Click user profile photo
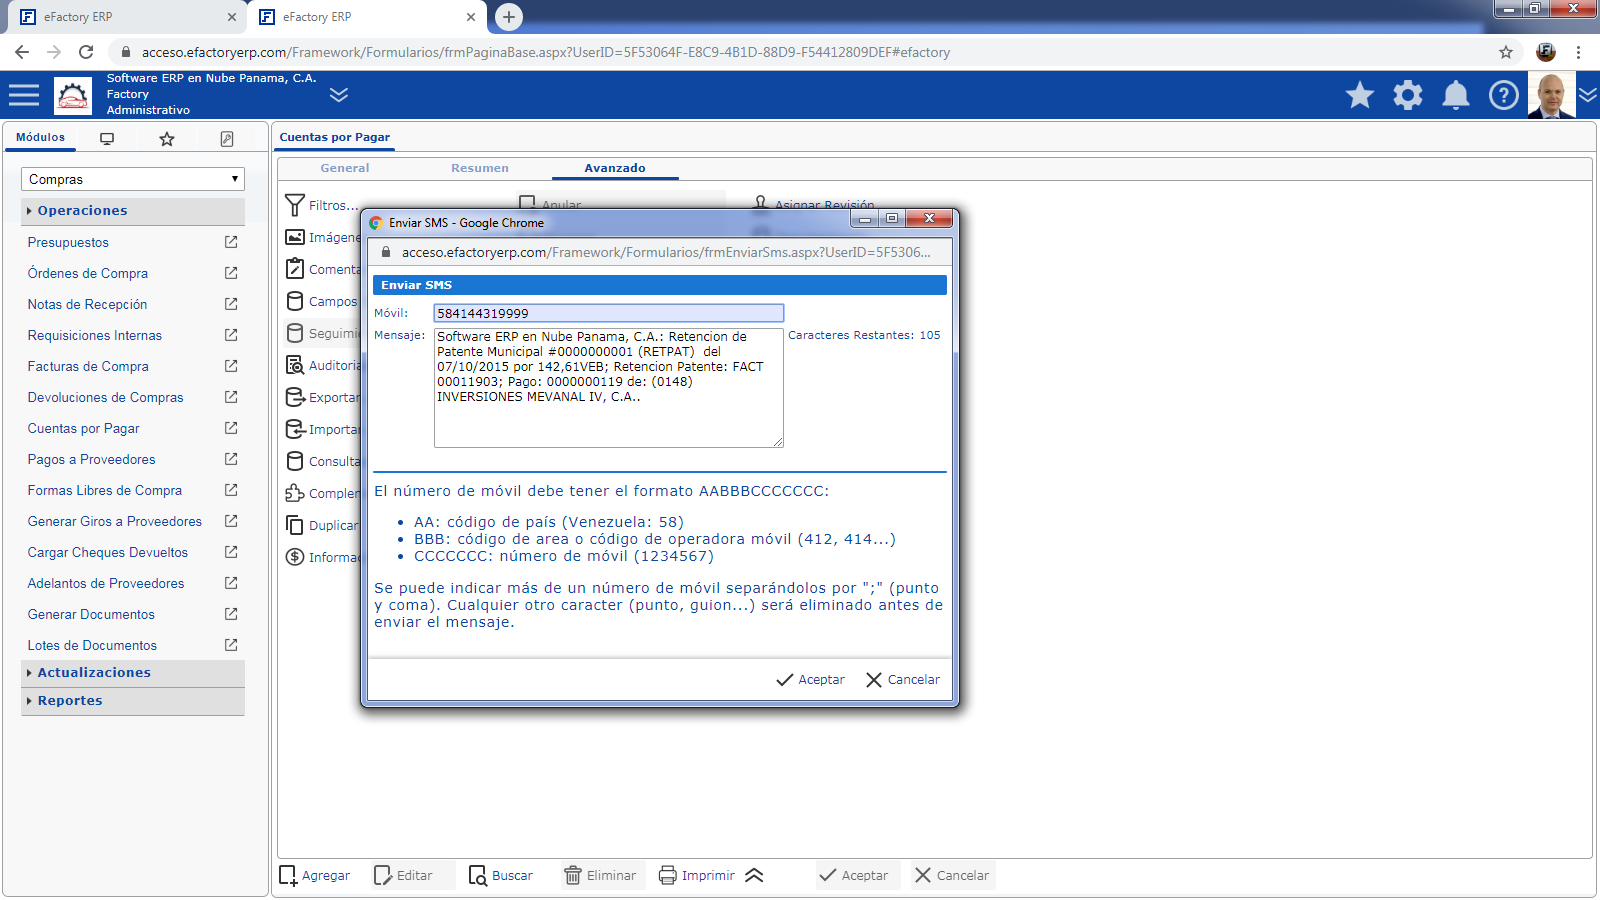 [x=1551, y=95]
